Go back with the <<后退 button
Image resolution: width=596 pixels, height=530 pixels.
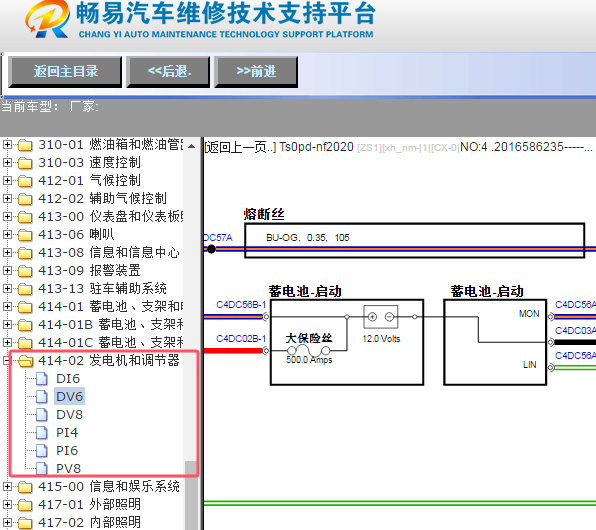coord(168,71)
